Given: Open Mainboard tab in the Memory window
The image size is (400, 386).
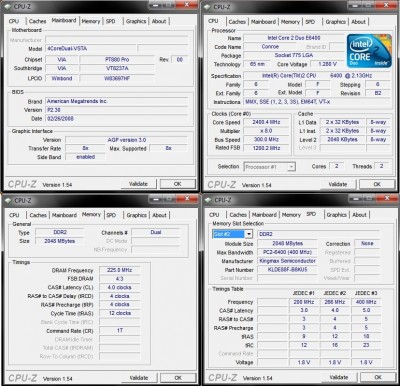Looking at the screenshot, I should point(64,215).
